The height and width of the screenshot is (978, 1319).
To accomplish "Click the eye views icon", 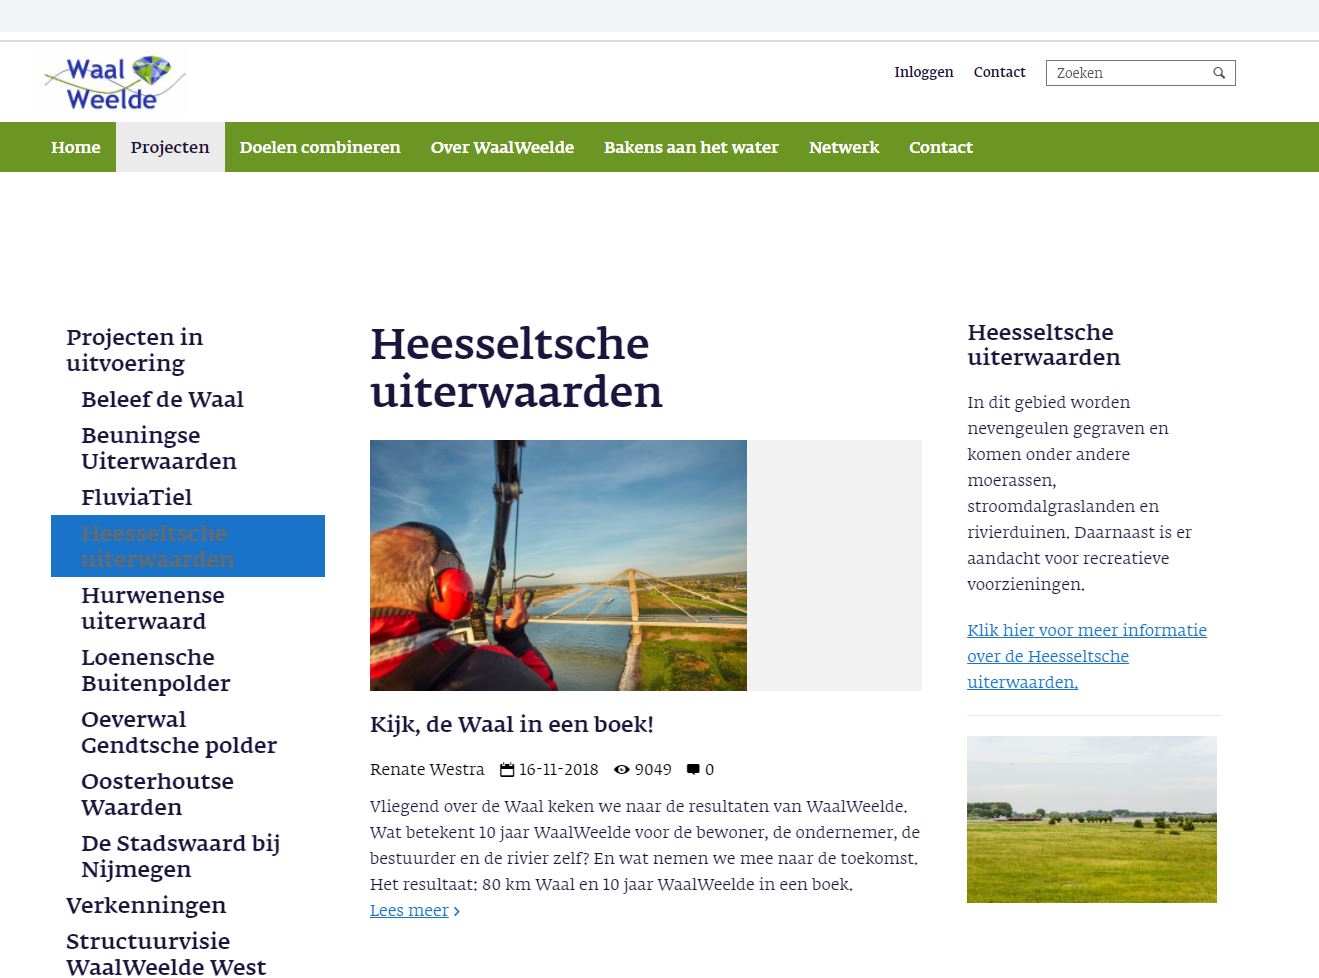I will [x=622, y=770].
